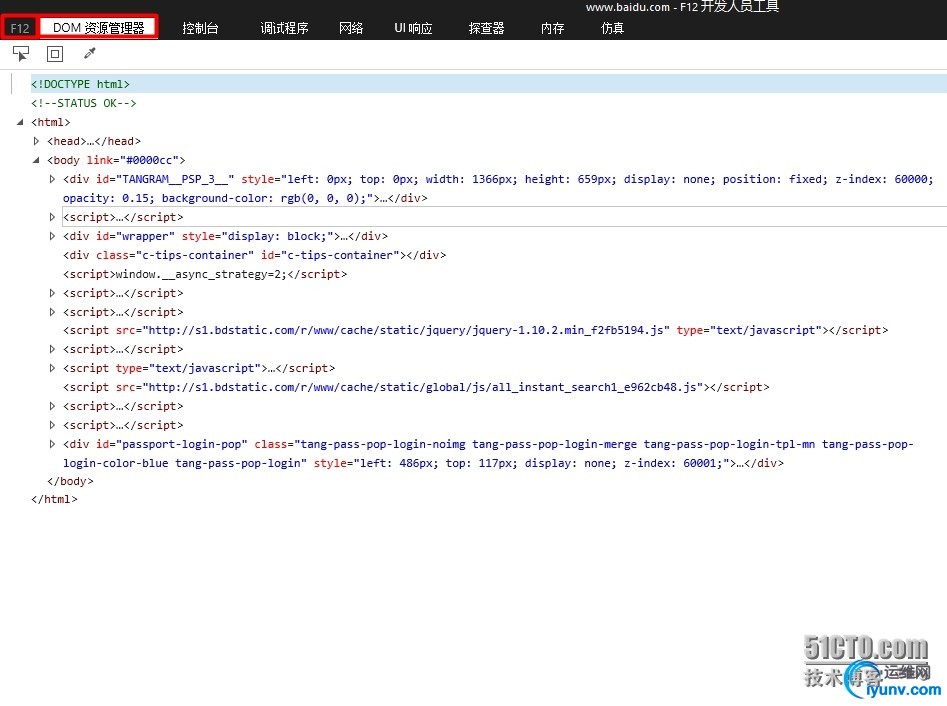Switch to the 内存 tab
This screenshot has width=947, height=706.
[x=552, y=28]
